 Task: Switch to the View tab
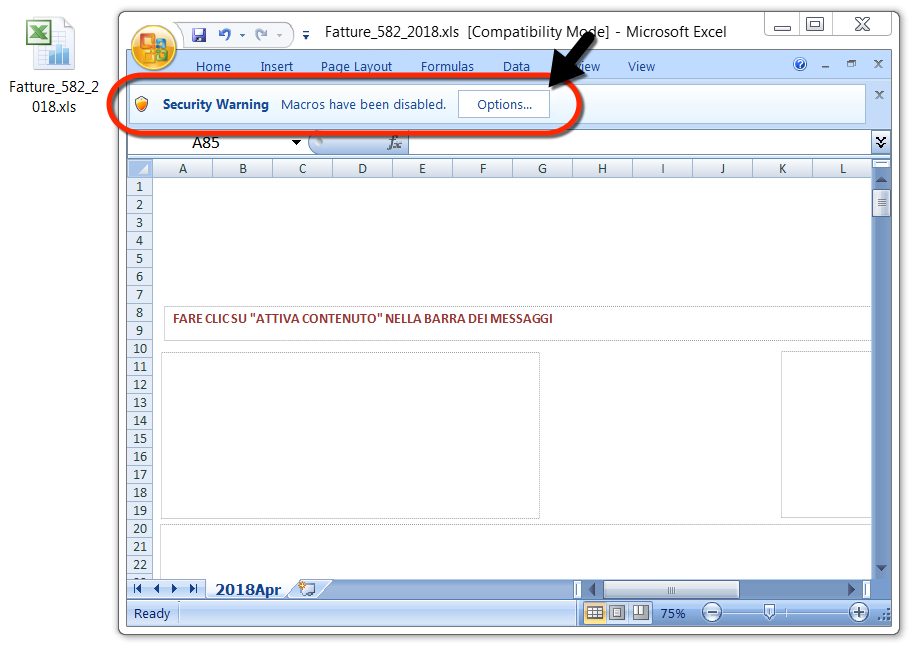(x=641, y=67)
